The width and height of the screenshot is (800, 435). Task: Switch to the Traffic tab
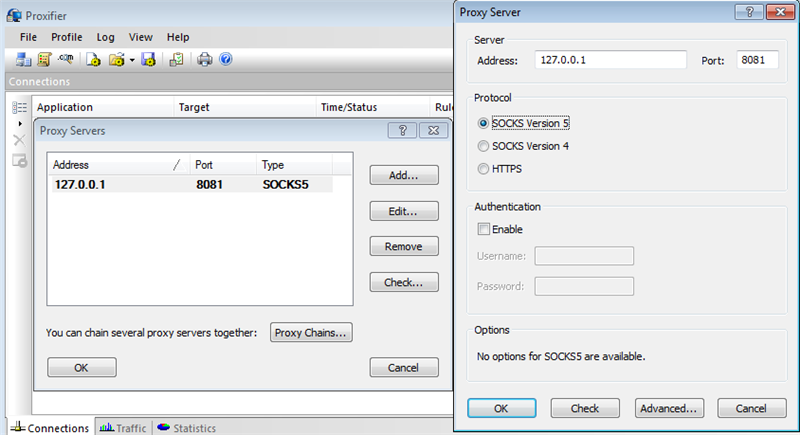click(x=123, y=427)
